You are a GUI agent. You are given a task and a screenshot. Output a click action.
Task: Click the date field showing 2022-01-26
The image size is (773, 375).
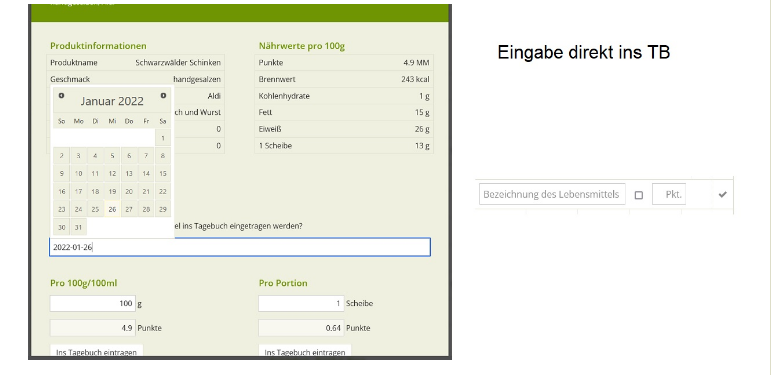pos(240,247)
